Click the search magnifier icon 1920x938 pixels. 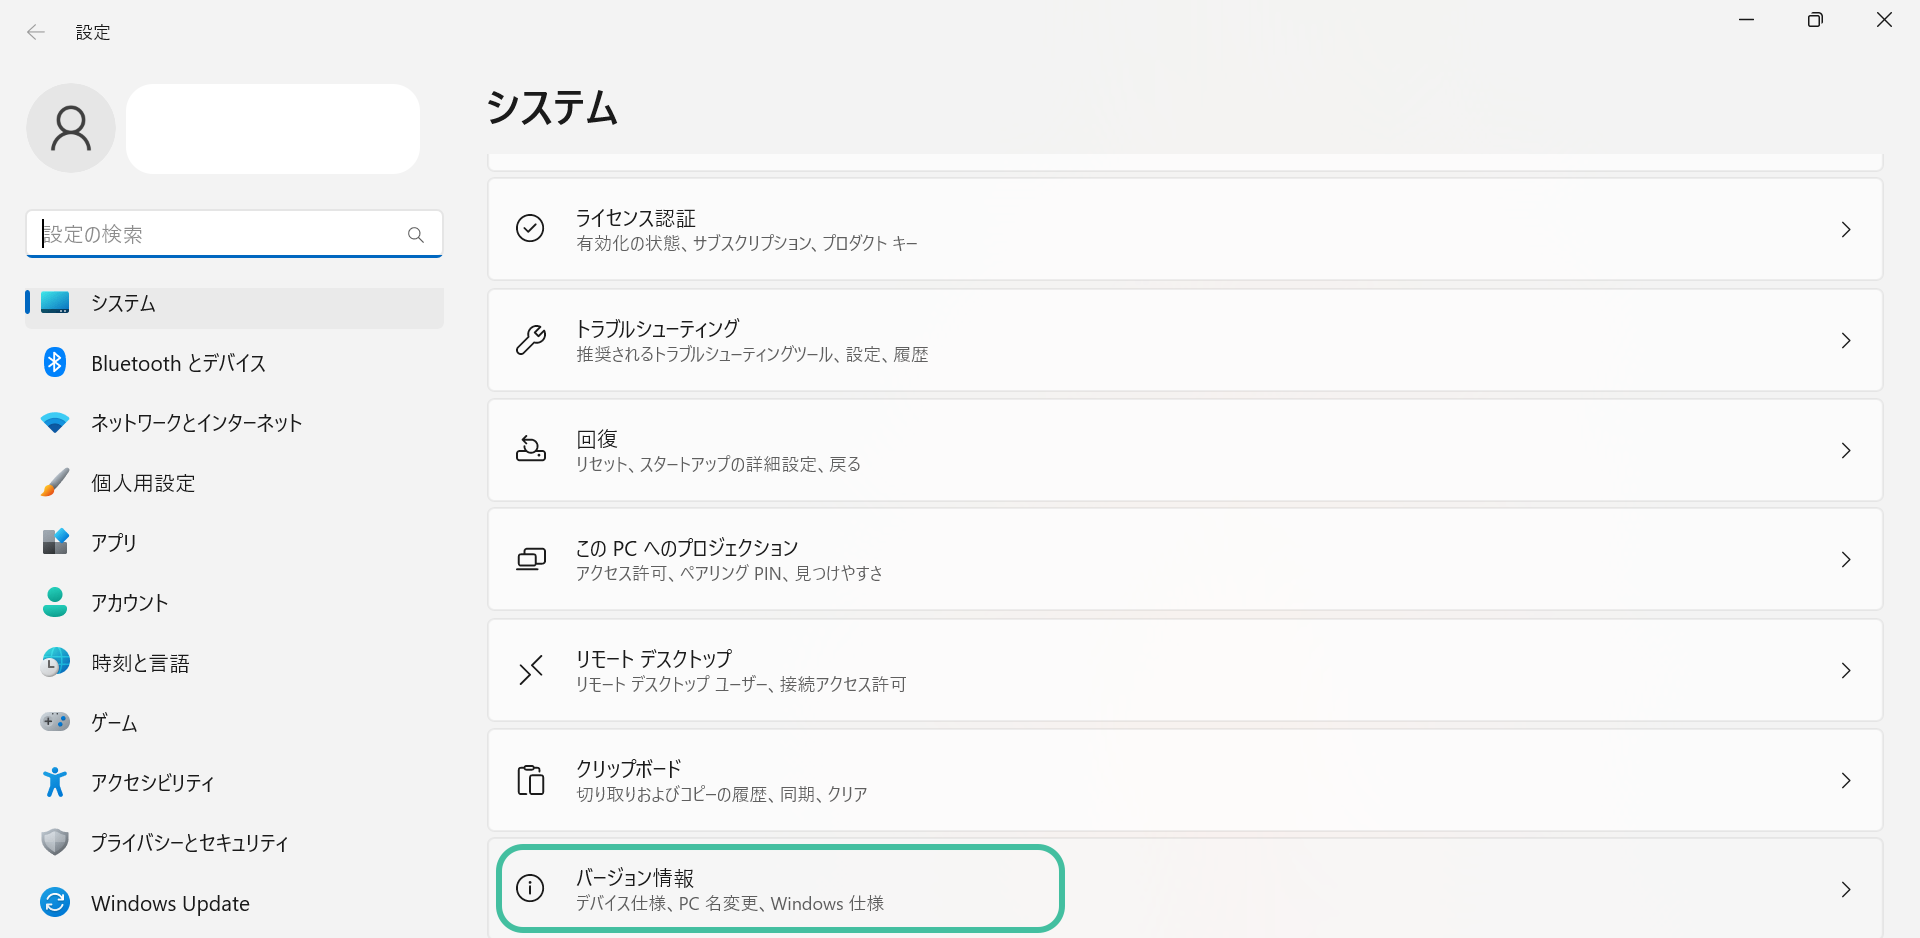pyautogui.click(x=416, y=235)
